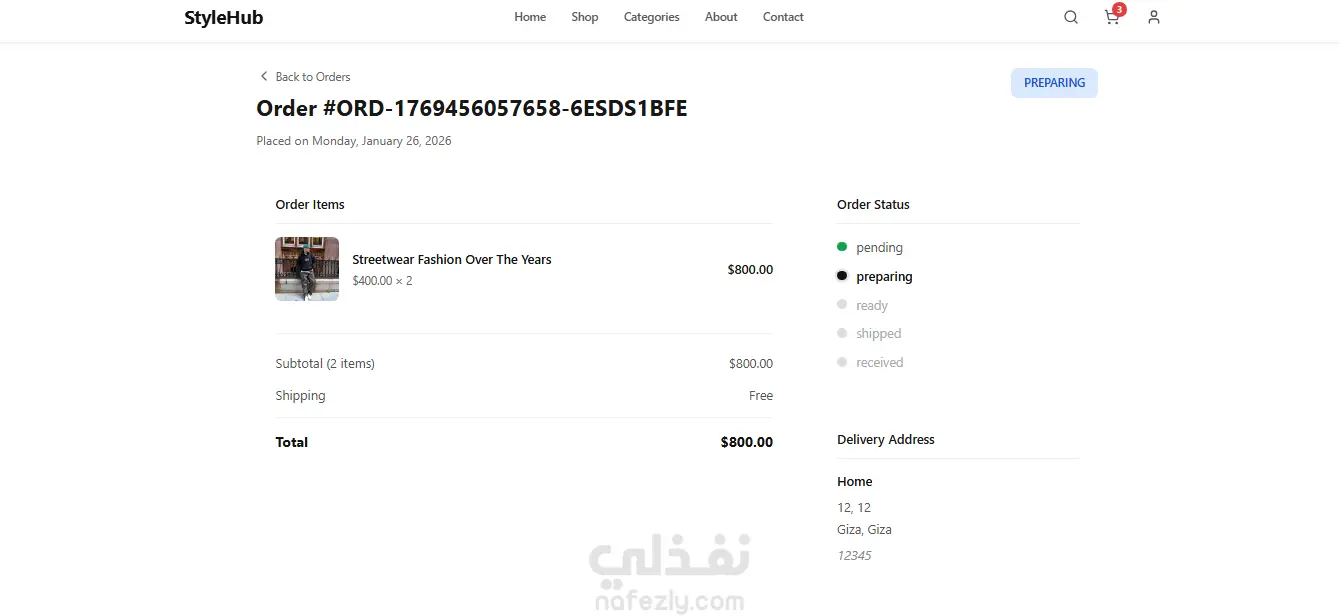Click the green pending status dot
The width and height of the screenshot is (1339, 616).
click(842, 247)
